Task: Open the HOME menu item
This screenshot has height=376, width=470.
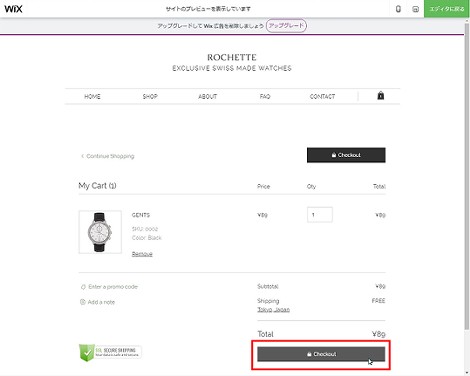Action: click(x=92, y=97)
